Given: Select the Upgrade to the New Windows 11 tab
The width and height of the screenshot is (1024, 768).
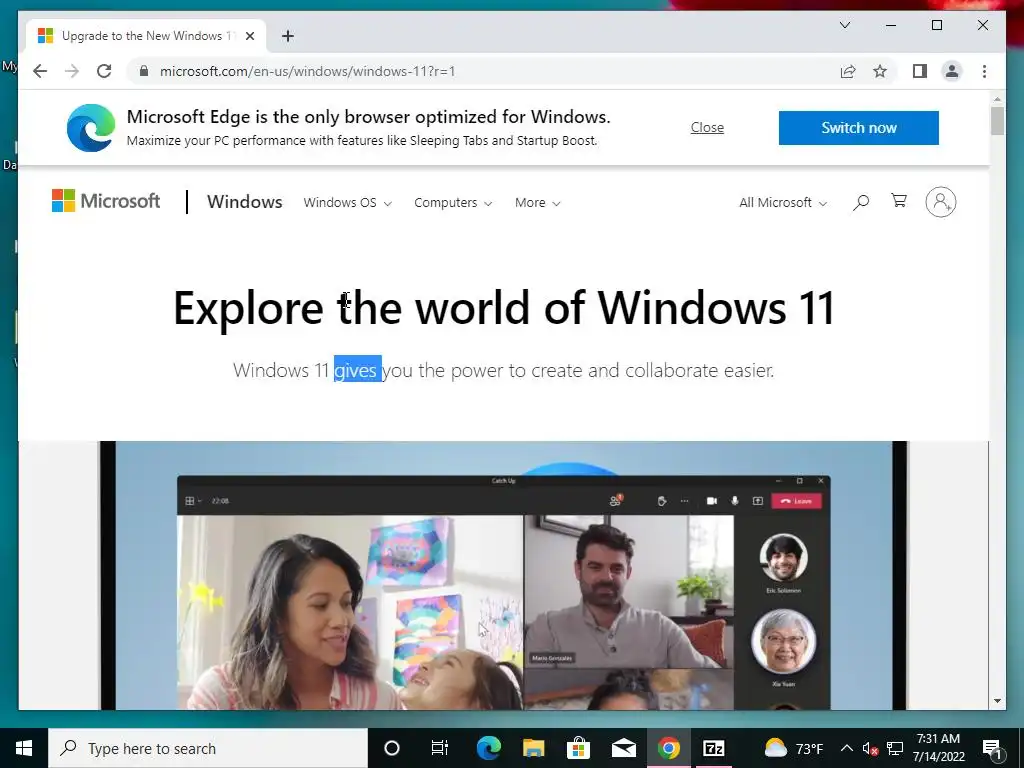Looking at the screenshot, I should tap(145, 36).
